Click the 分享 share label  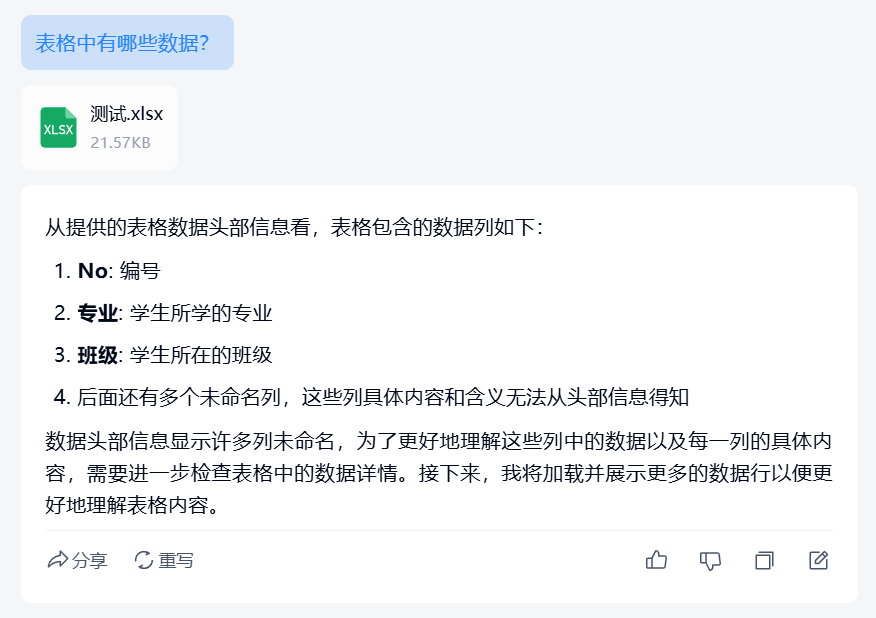click(x=90, y=560)
